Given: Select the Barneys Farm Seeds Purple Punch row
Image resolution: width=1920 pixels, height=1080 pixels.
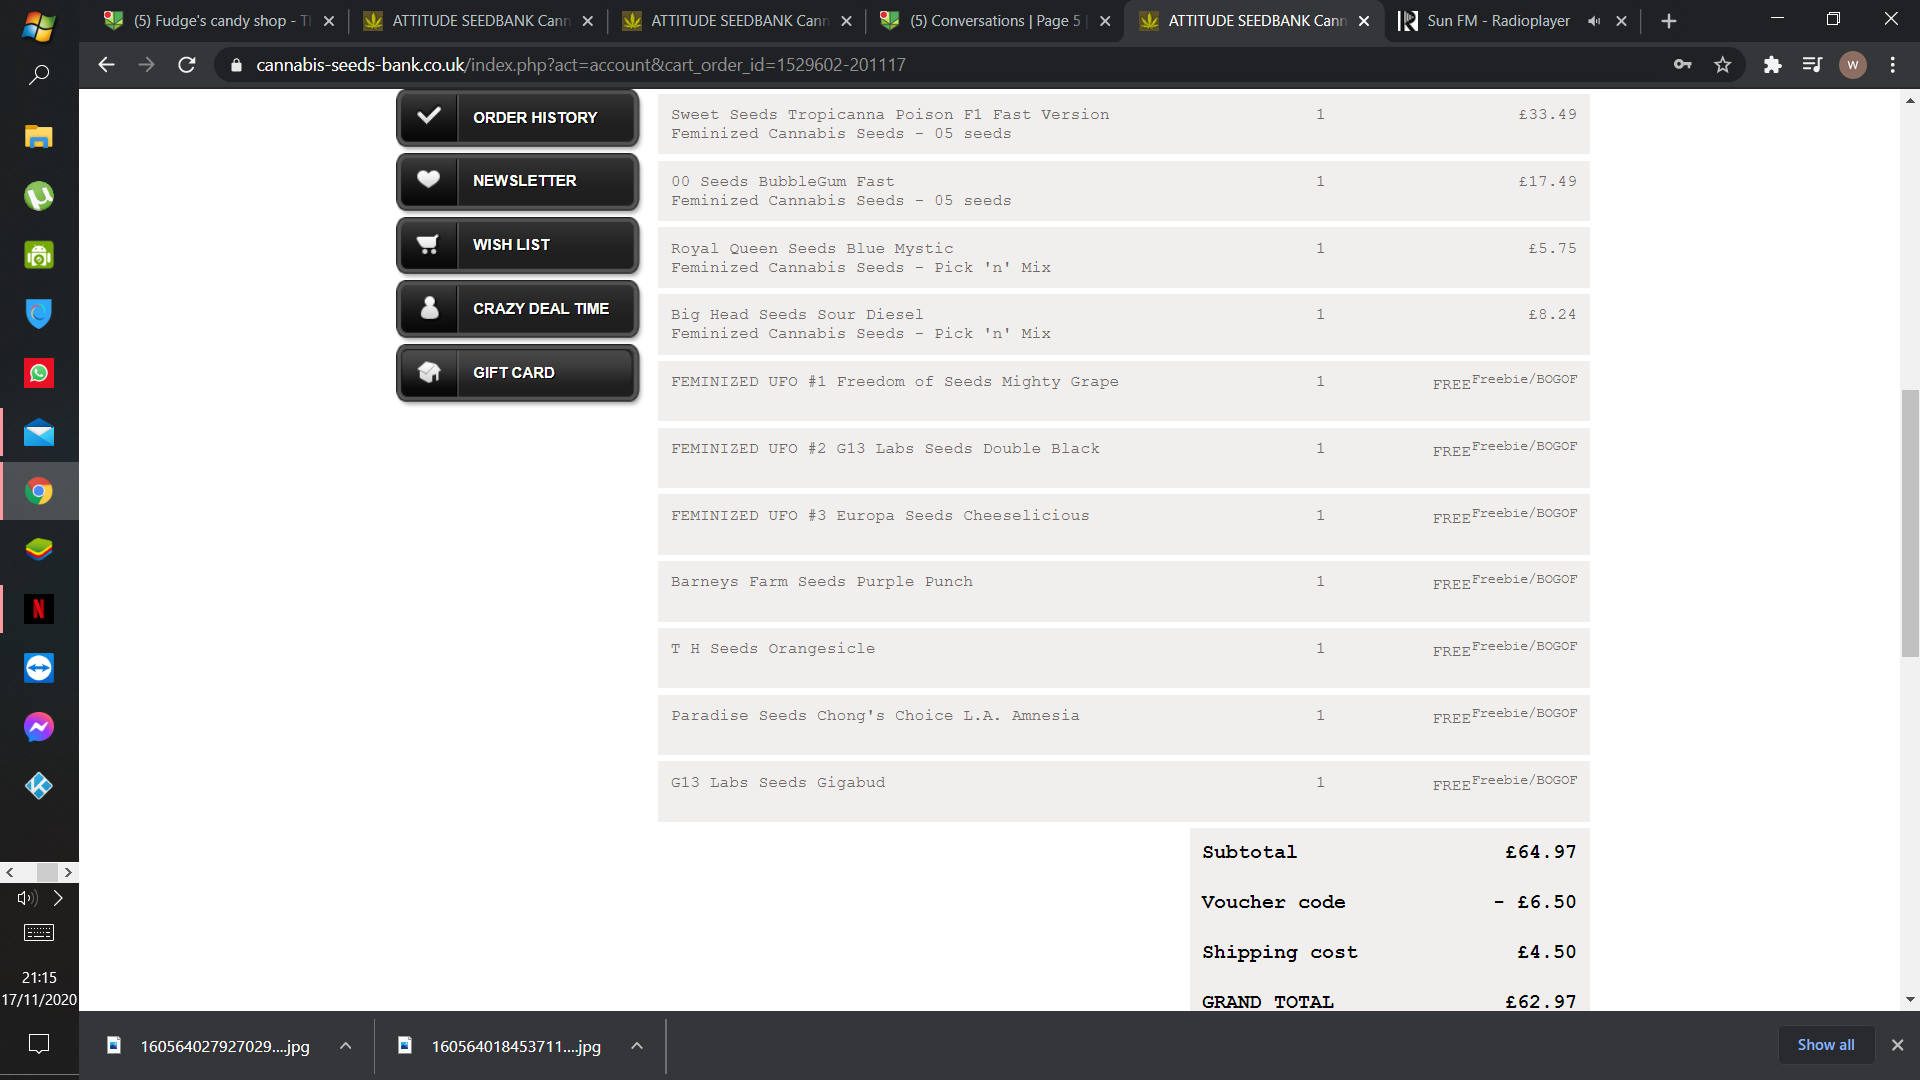Looking at the screenshot, I should 1123,591.
